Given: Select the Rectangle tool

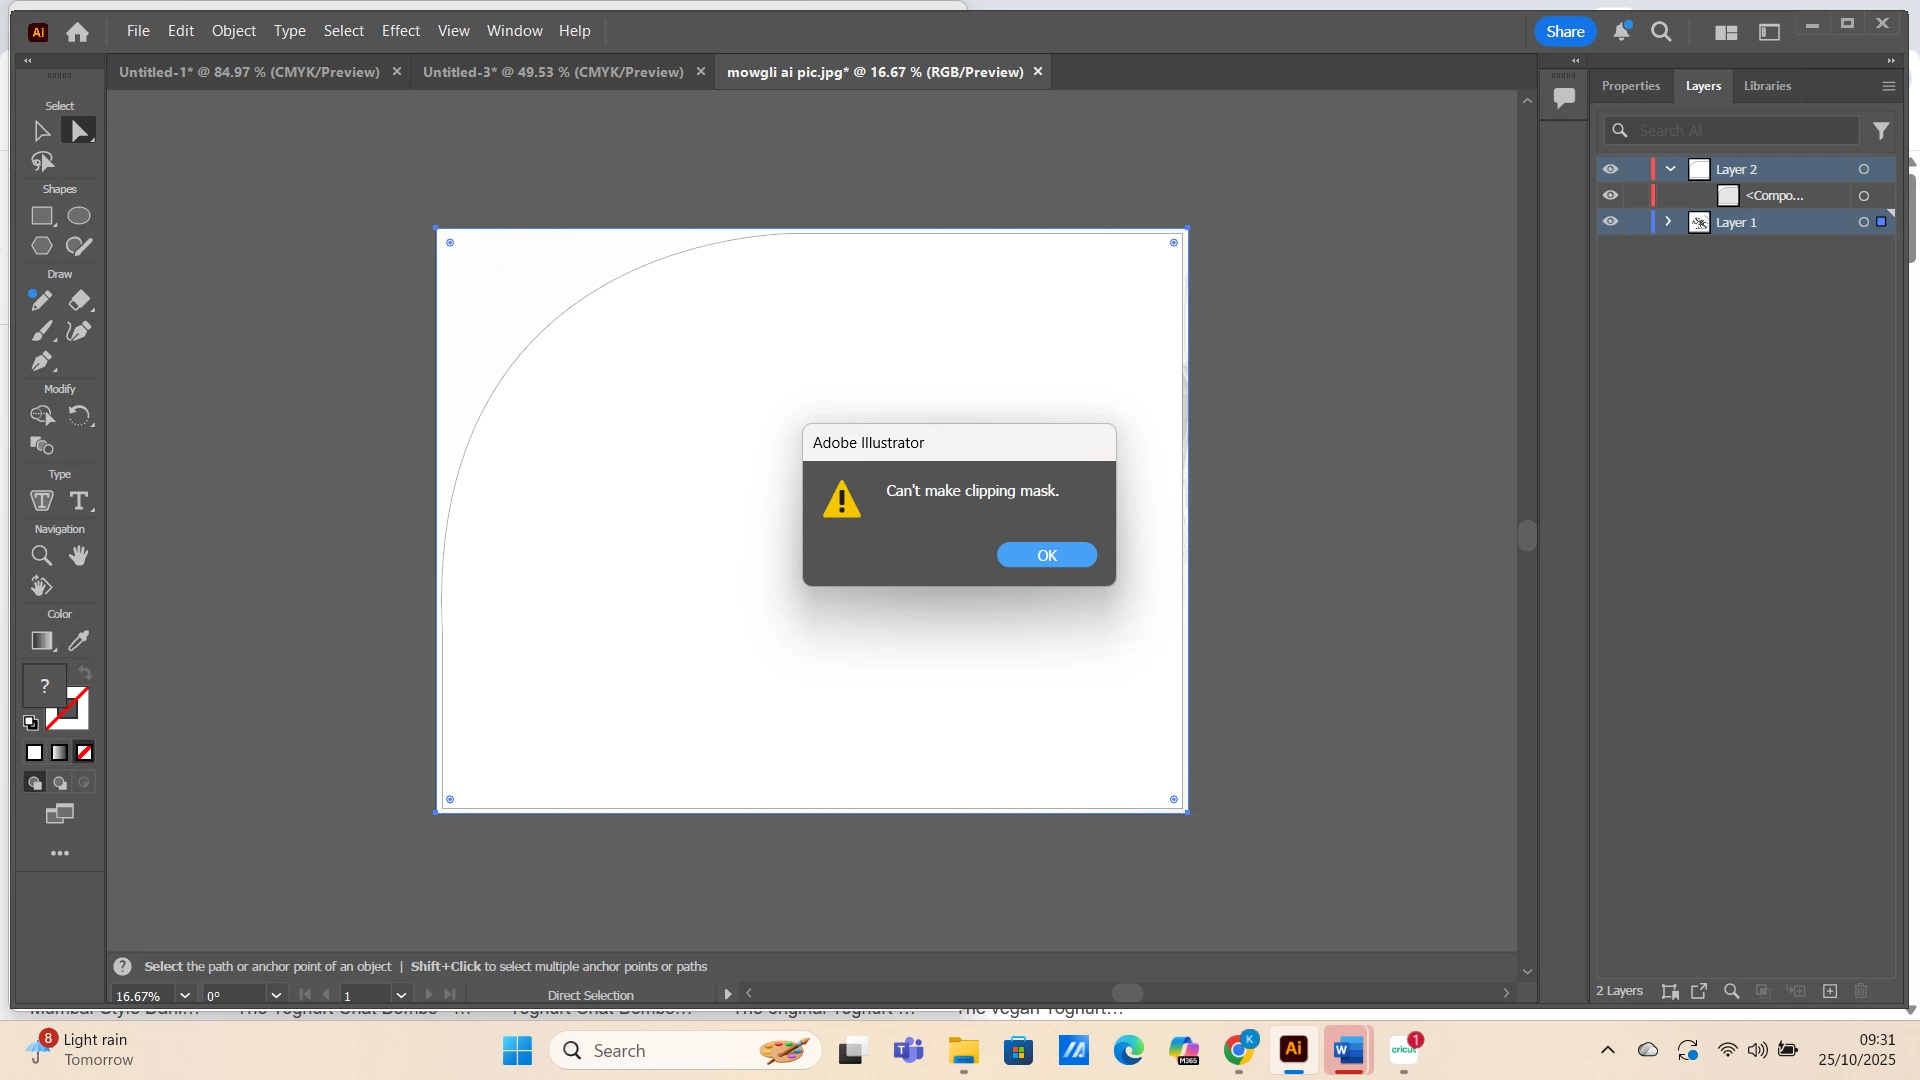Looking at the screenshot, I should (x=41, y=216).
